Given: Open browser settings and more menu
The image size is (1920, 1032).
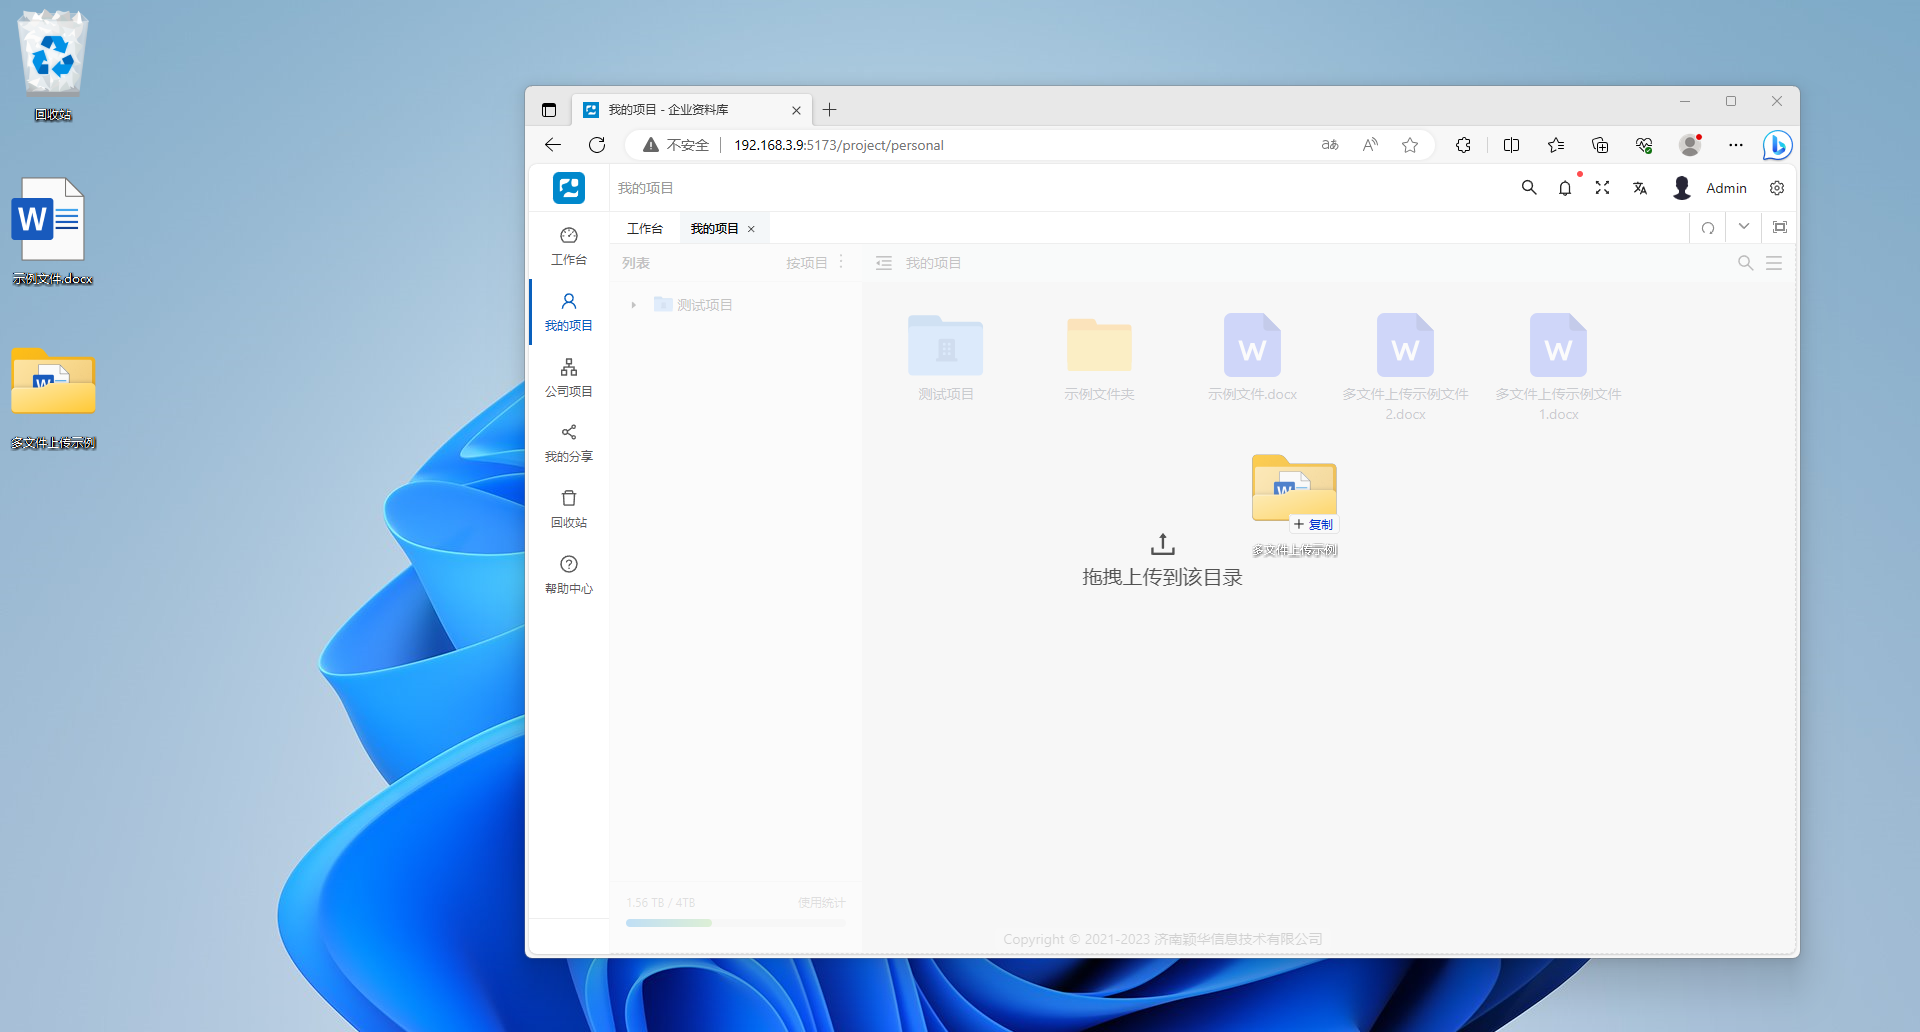Looking at the screenshot, I should coord(1736,145).
